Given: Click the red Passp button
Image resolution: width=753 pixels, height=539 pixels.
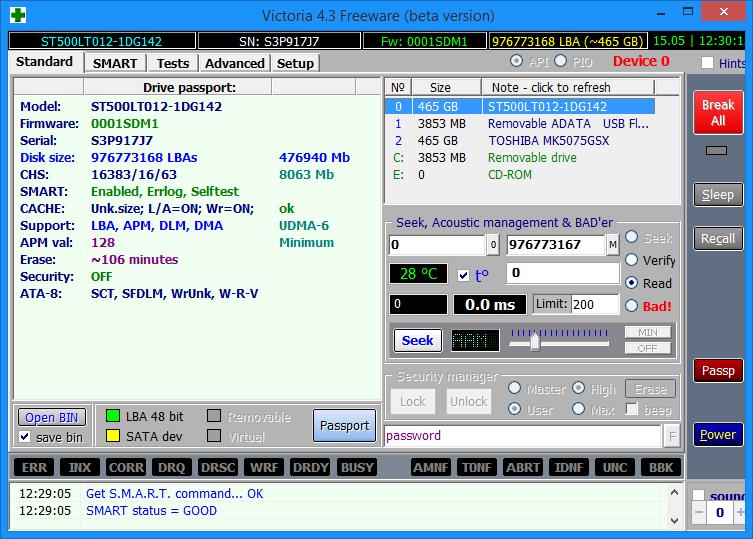Looking at the screenshot, I should pyautogui.click(x=718, y=370).
